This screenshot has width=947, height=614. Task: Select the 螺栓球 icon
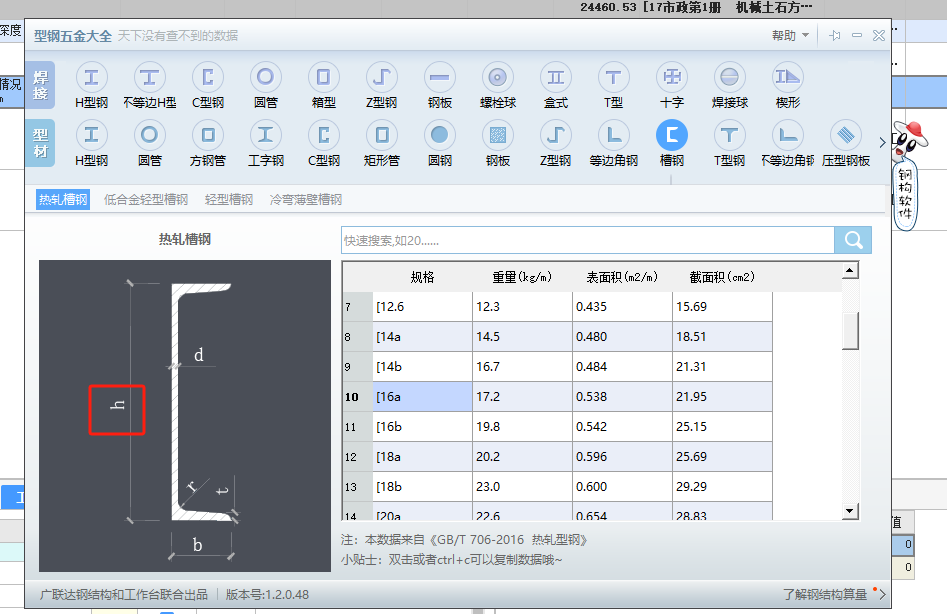(x=498, y=77)
